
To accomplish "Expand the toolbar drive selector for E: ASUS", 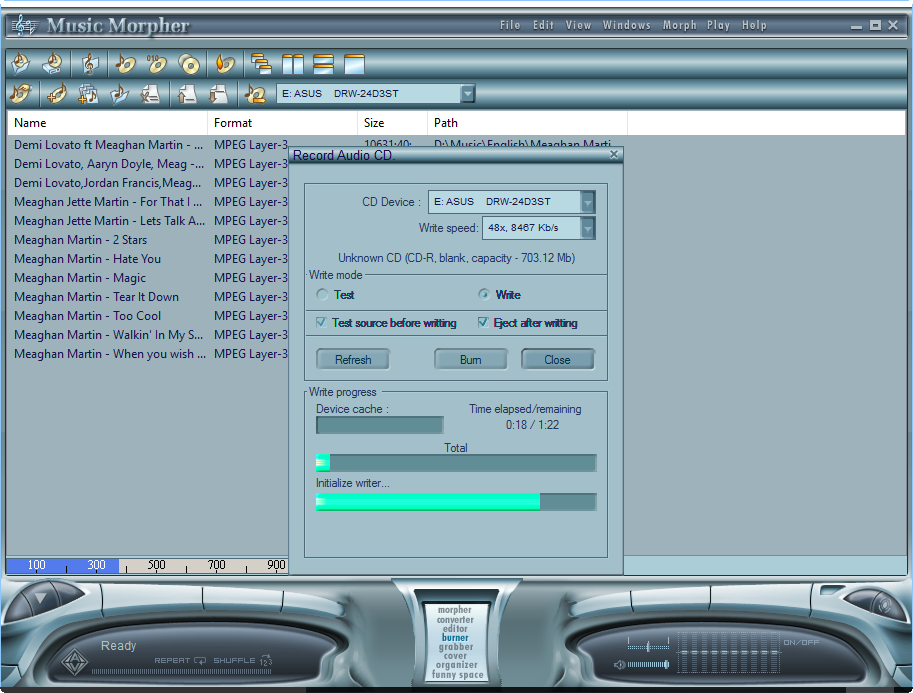I will (467, 94).
